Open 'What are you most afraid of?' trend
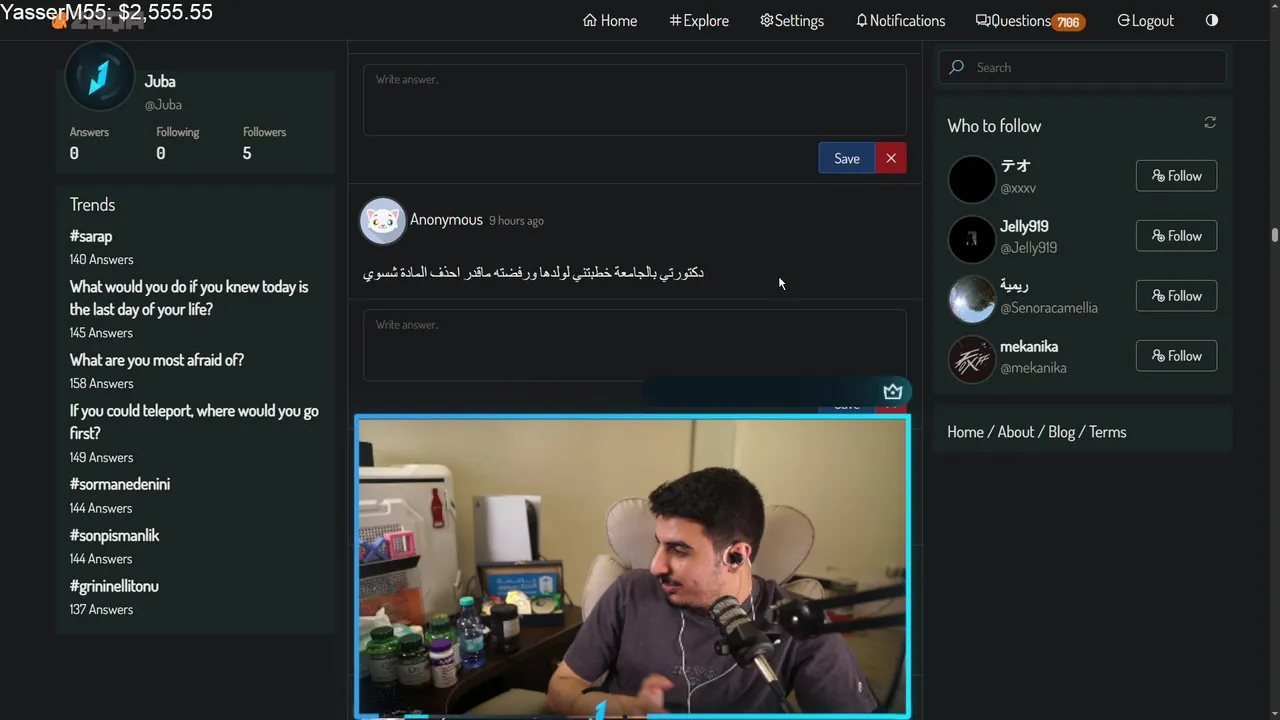The image size is (1280, 720). [x=157, y=360]
